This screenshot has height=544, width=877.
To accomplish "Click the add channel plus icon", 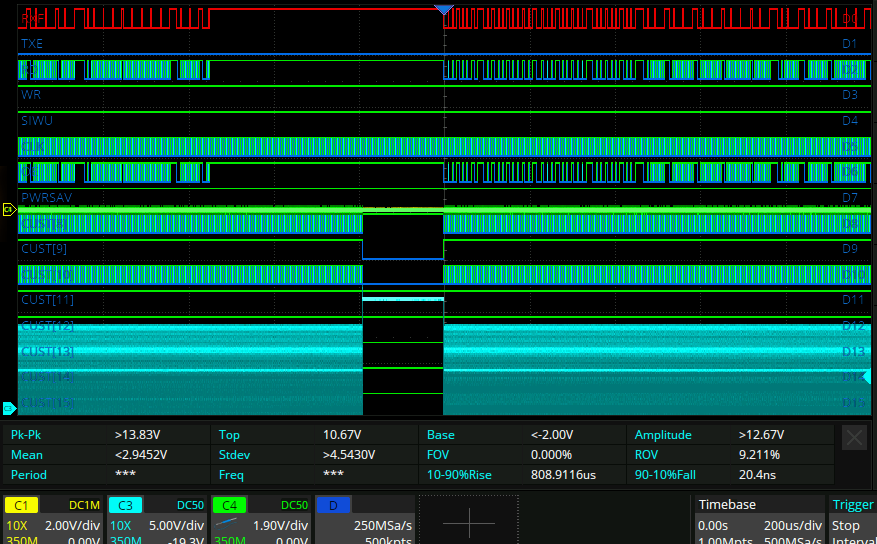I will click(468, 523).
